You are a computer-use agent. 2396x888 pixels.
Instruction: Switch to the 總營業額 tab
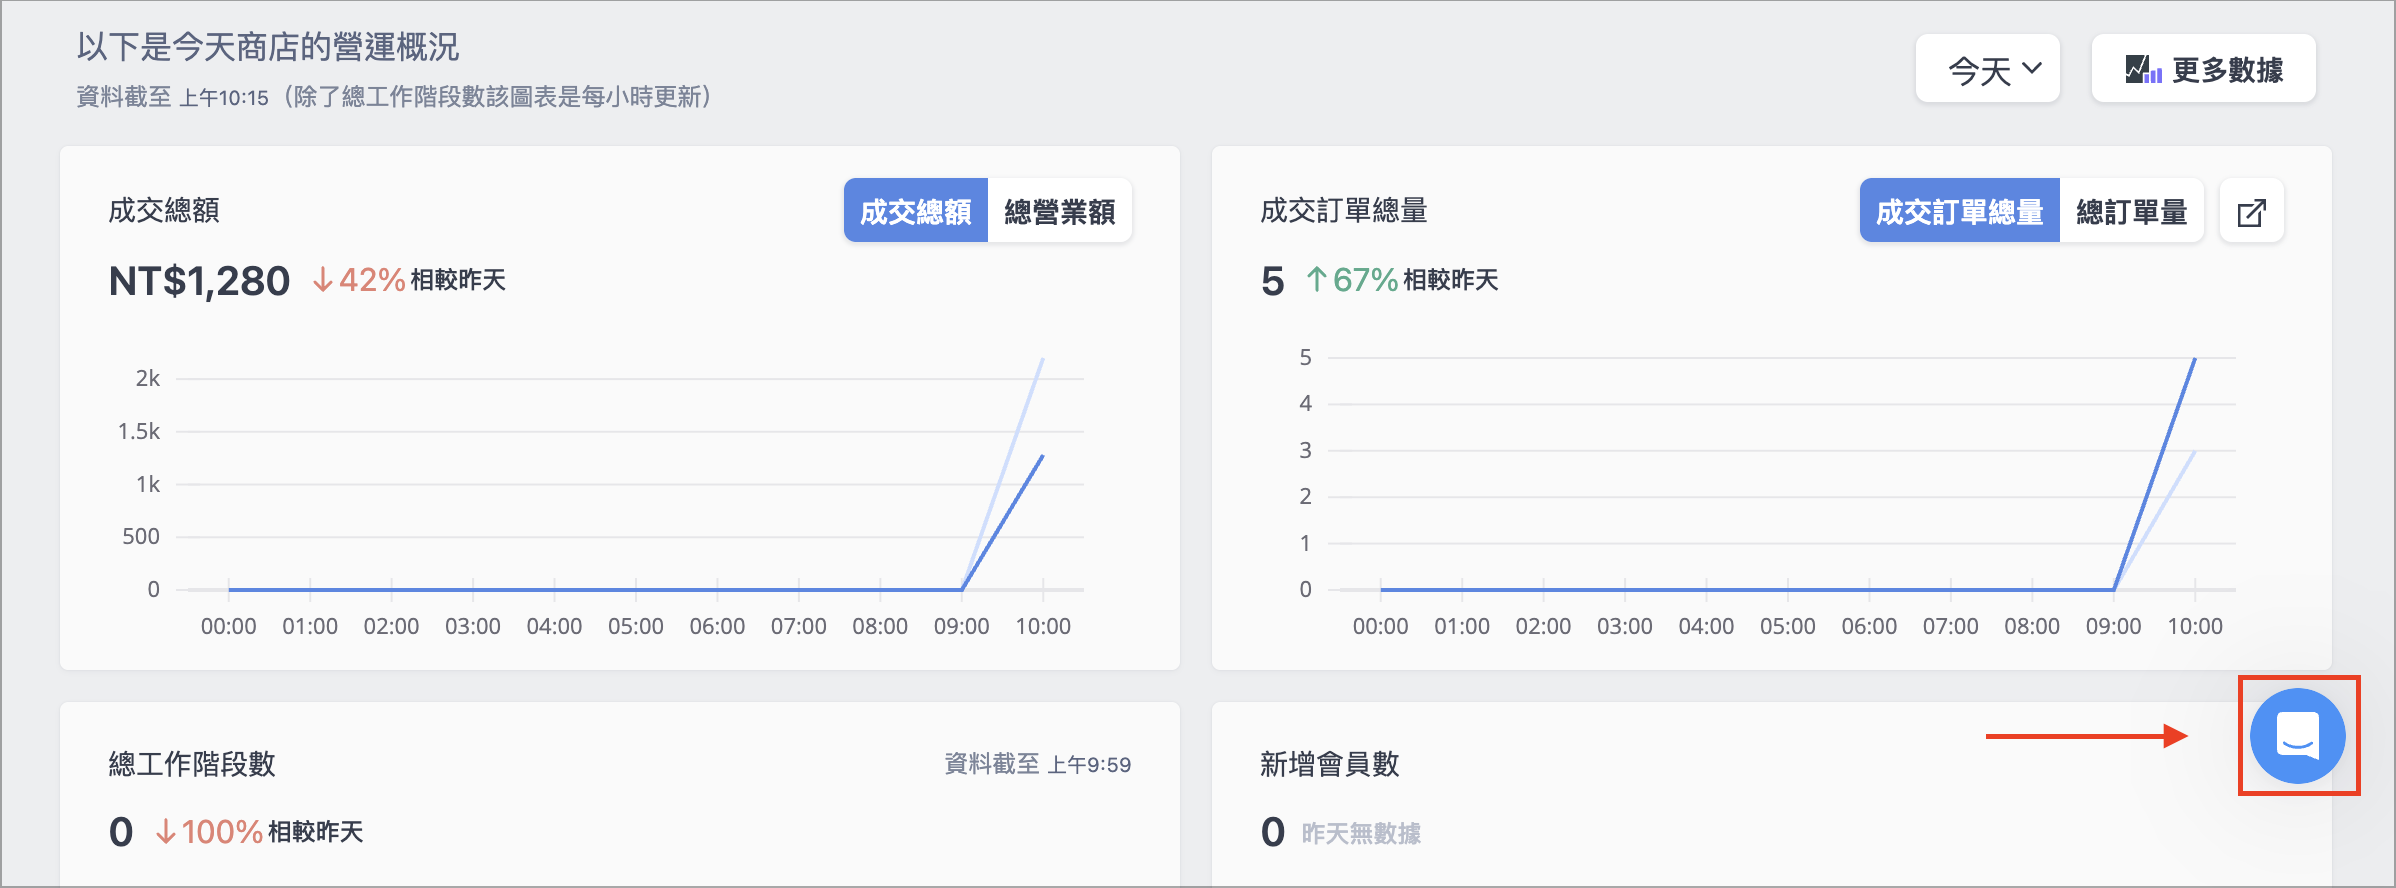[1060, 211]
